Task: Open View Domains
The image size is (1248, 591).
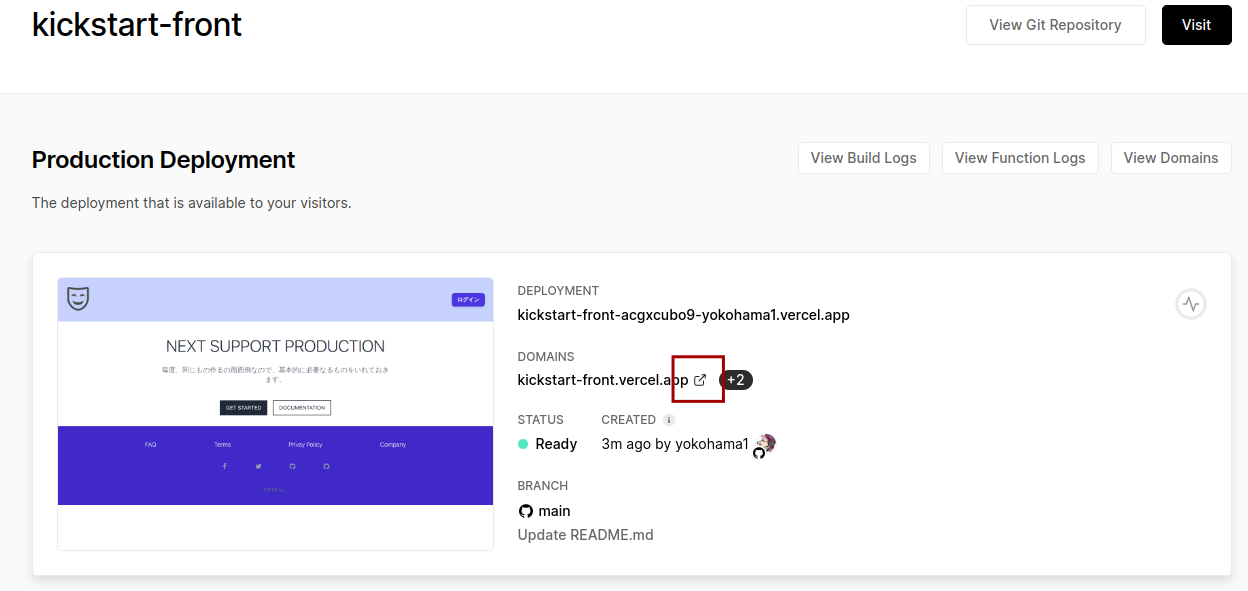Action: pyautogui.click(x=1171, y=157)
